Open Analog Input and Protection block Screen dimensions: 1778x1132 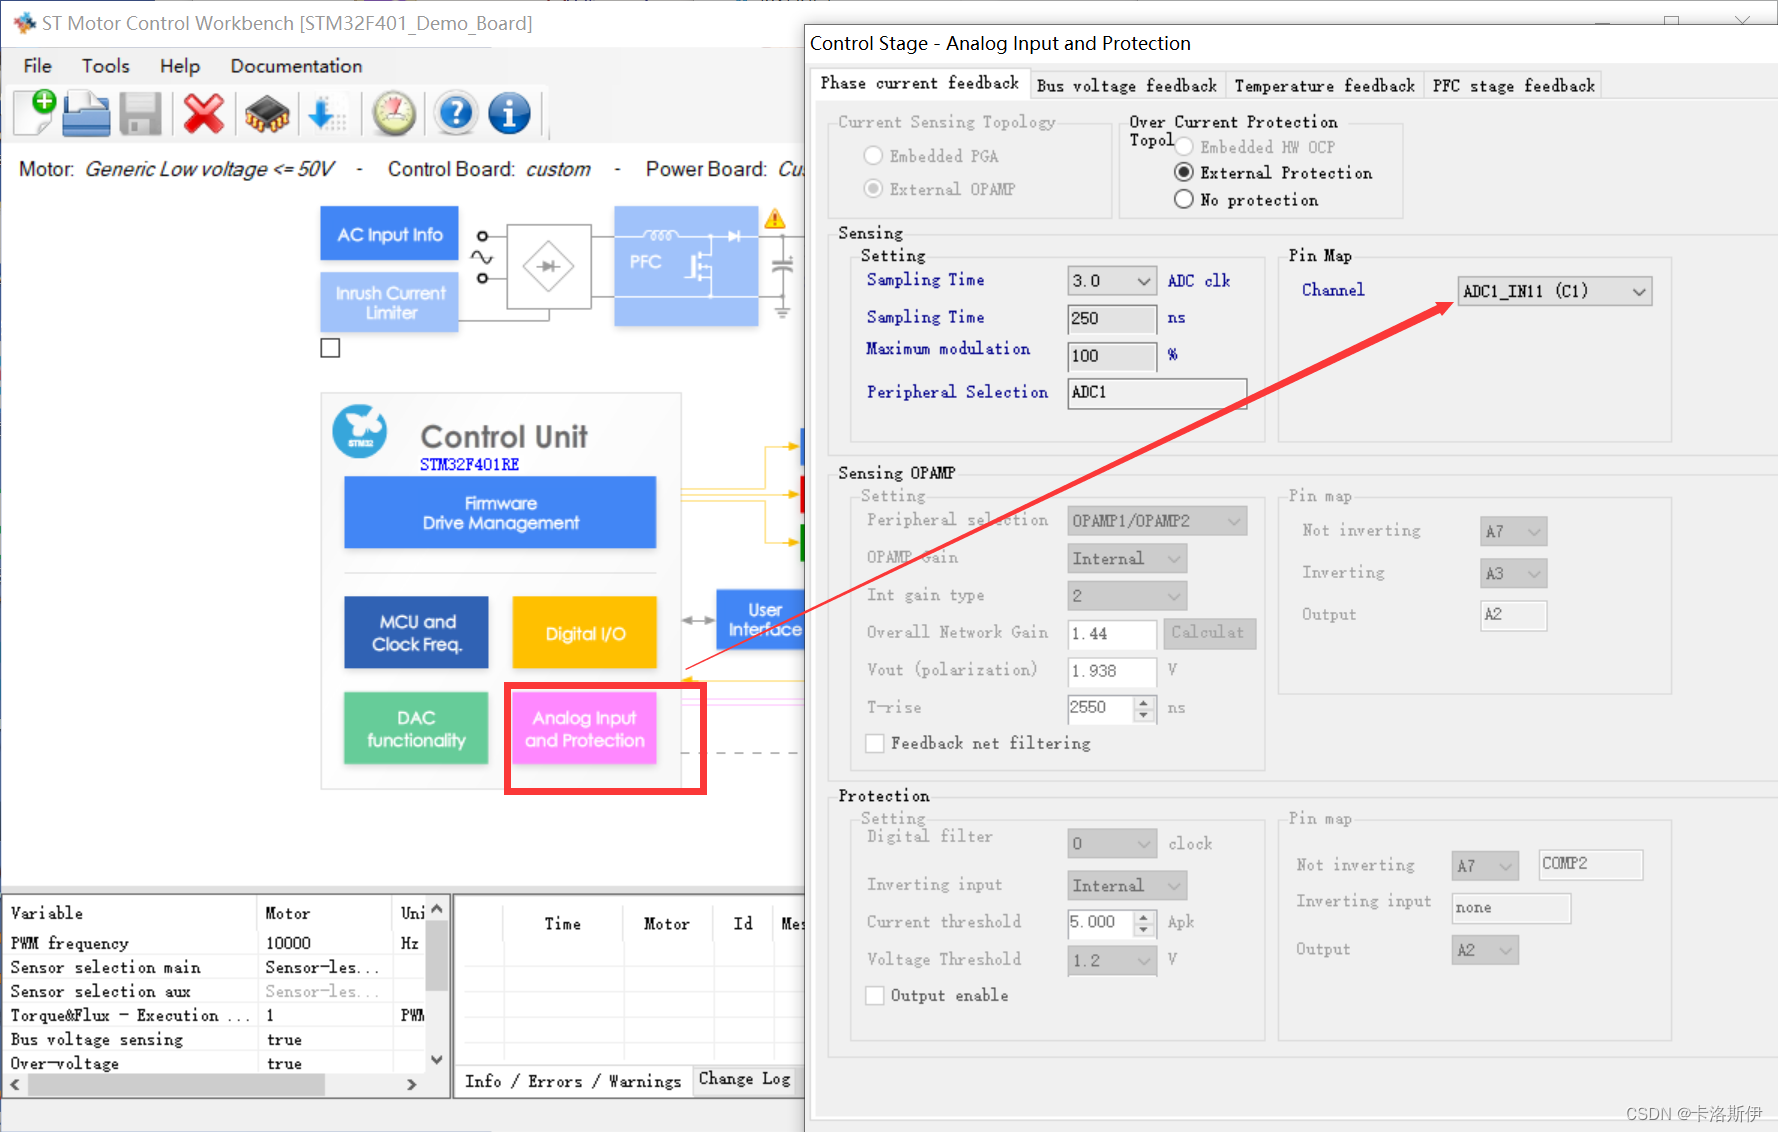point(584,728)
